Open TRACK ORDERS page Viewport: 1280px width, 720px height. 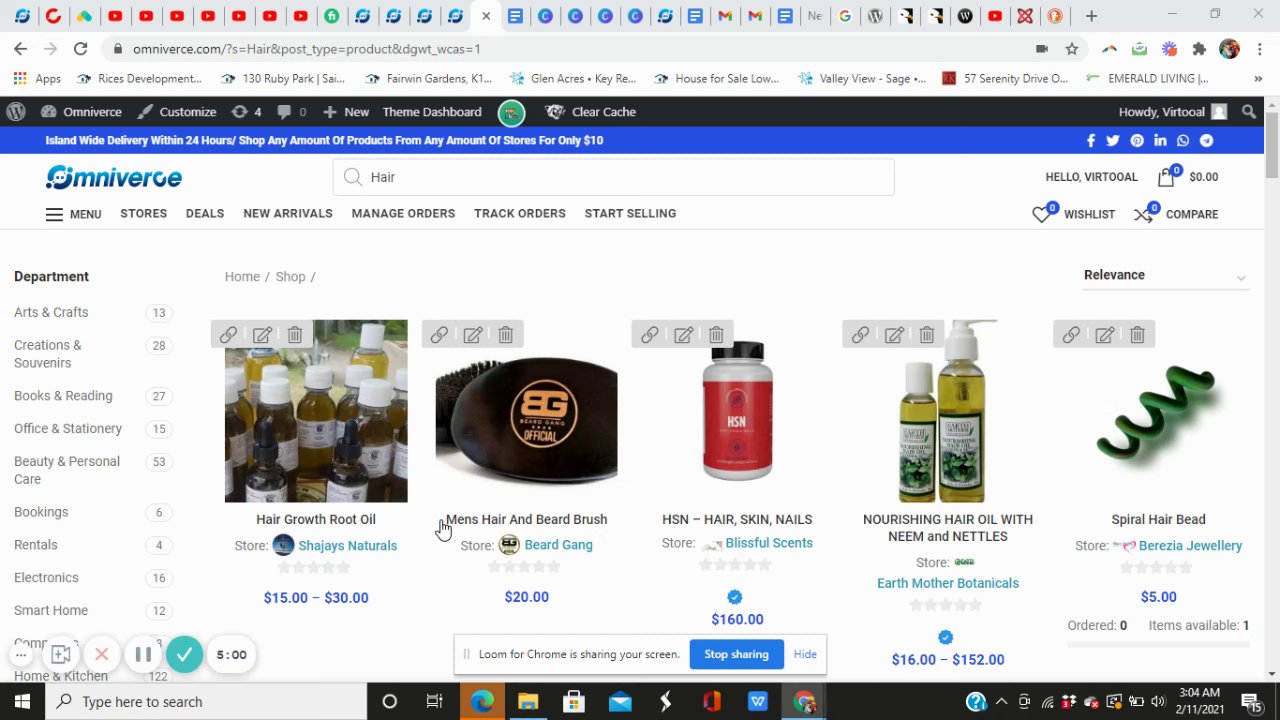tap(520, 213)
